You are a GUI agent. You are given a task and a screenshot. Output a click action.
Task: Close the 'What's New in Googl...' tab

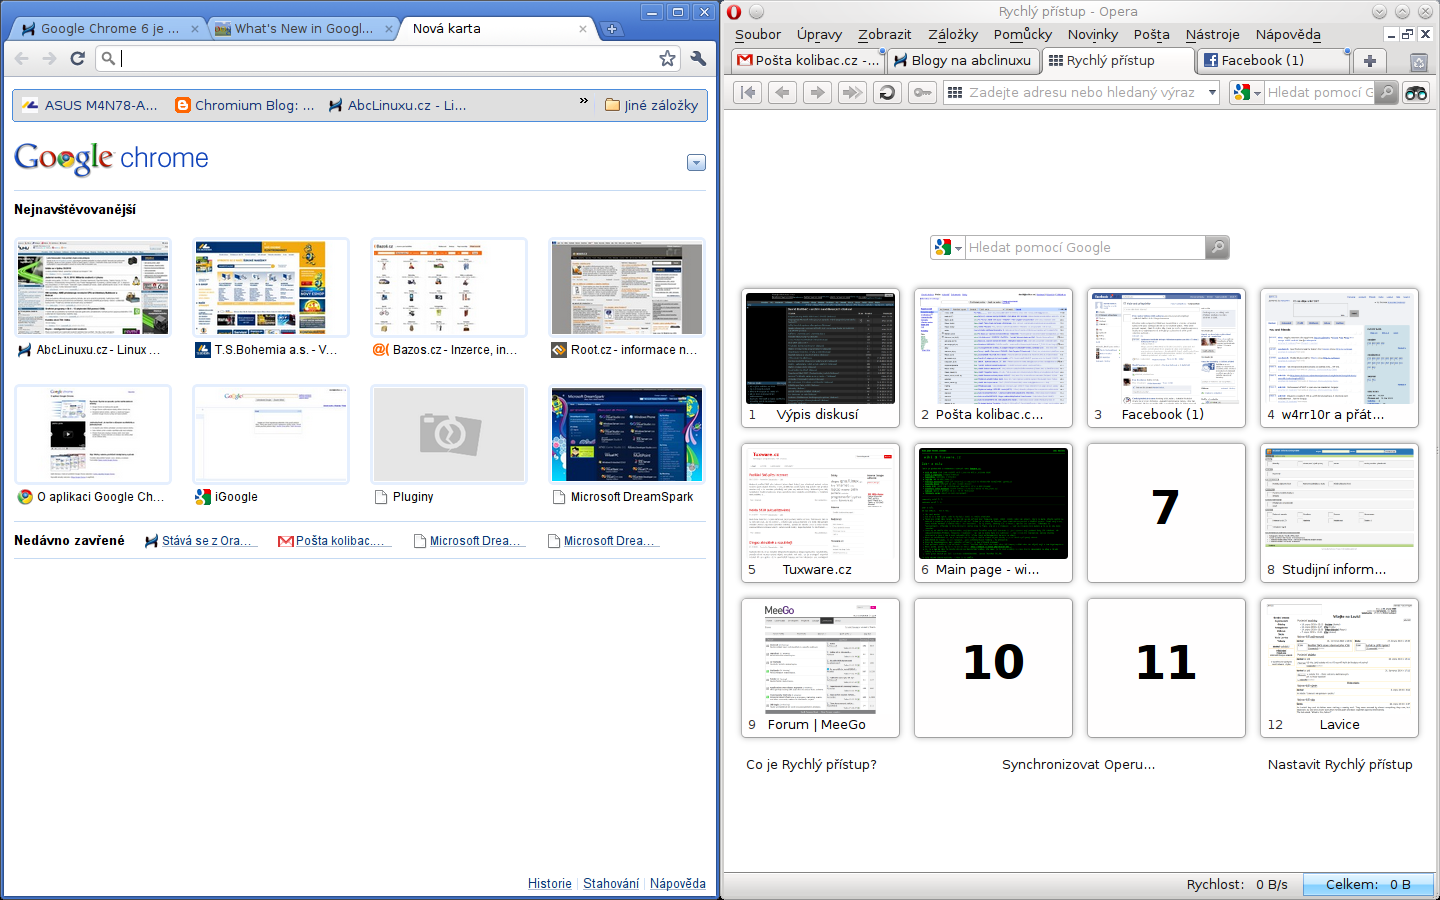tap(389, 29)
